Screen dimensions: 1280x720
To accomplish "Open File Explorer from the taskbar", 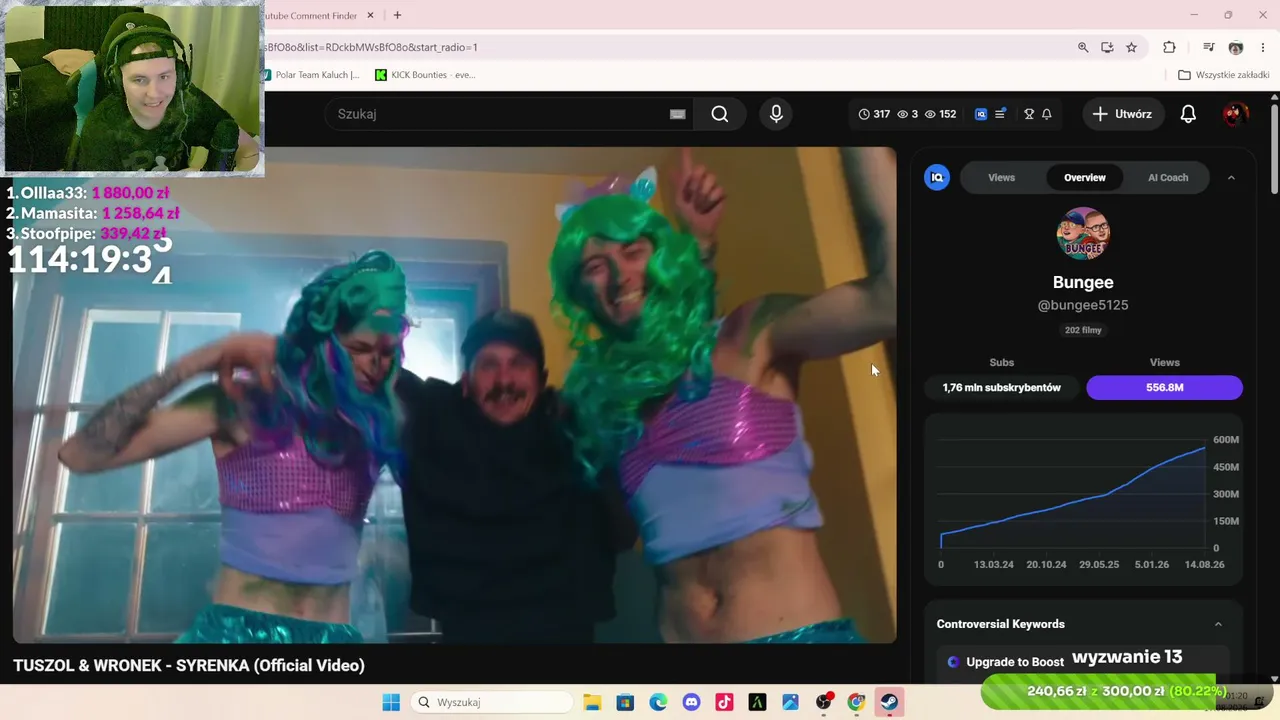I will 592,702.
